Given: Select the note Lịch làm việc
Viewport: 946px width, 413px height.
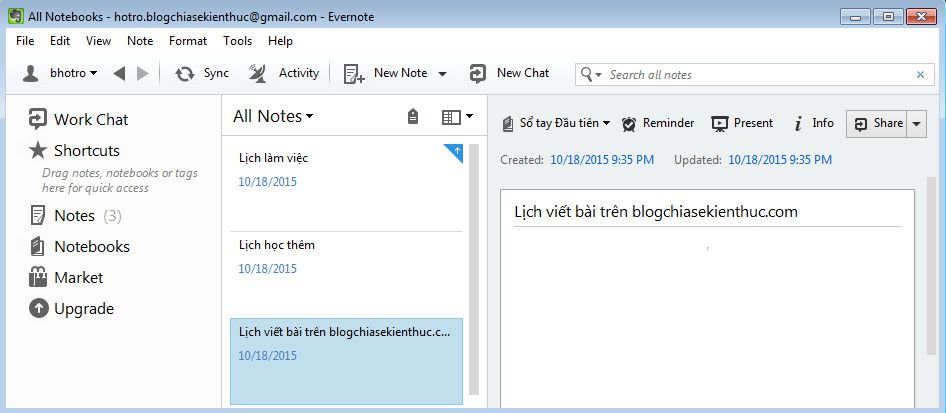Looking at the screenshot, I should (346, 188).
